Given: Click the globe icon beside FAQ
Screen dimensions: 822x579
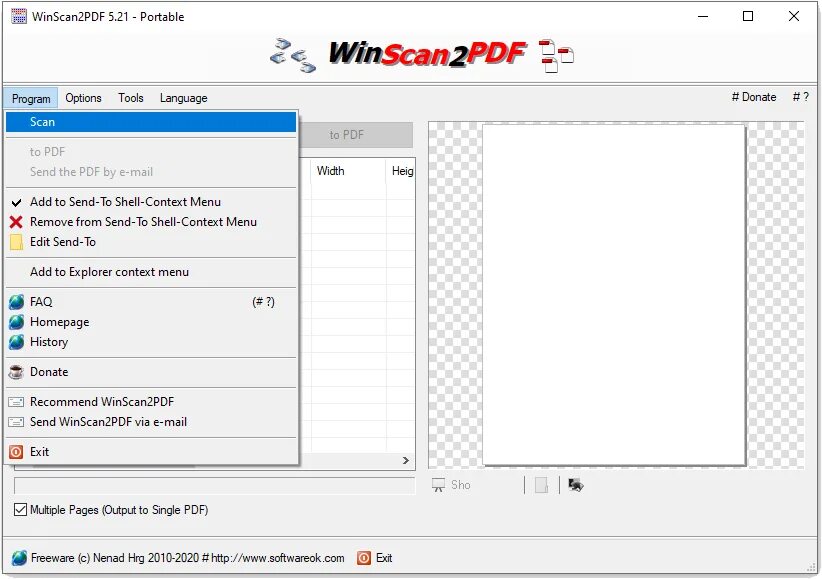Looking at the screenshot, I should 16,302.
